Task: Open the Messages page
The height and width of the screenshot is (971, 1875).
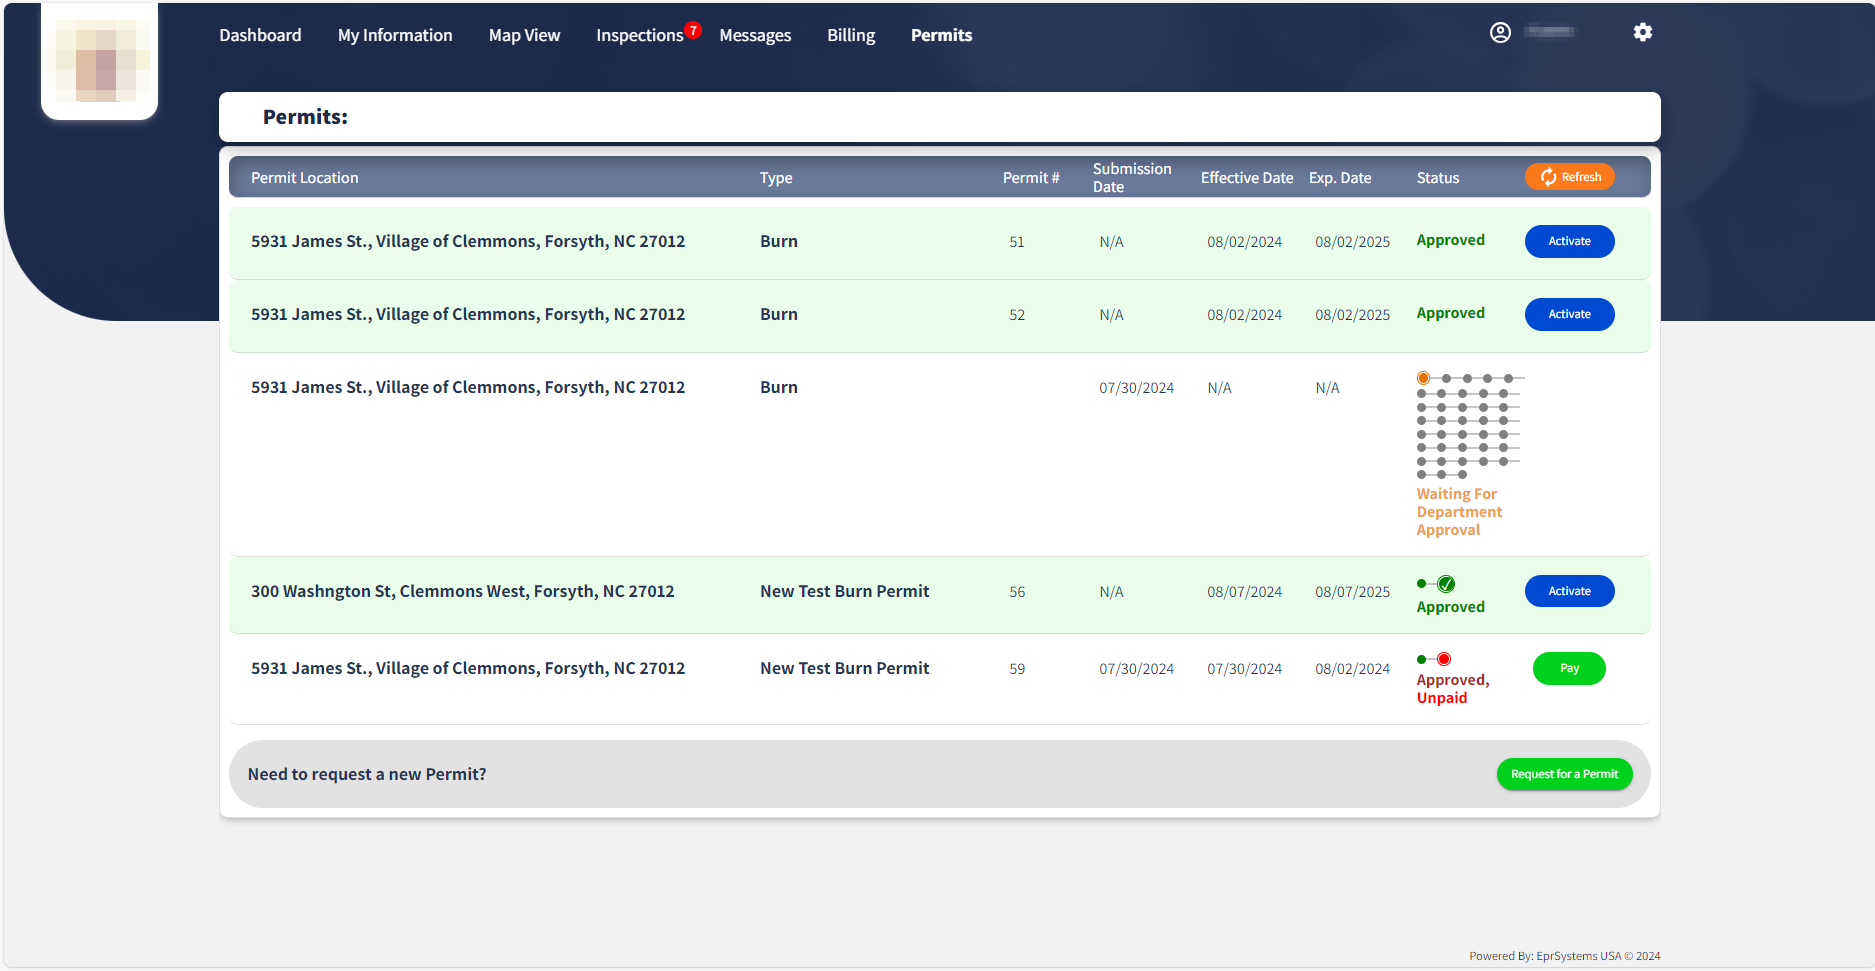Action: [x=755, y=35]
